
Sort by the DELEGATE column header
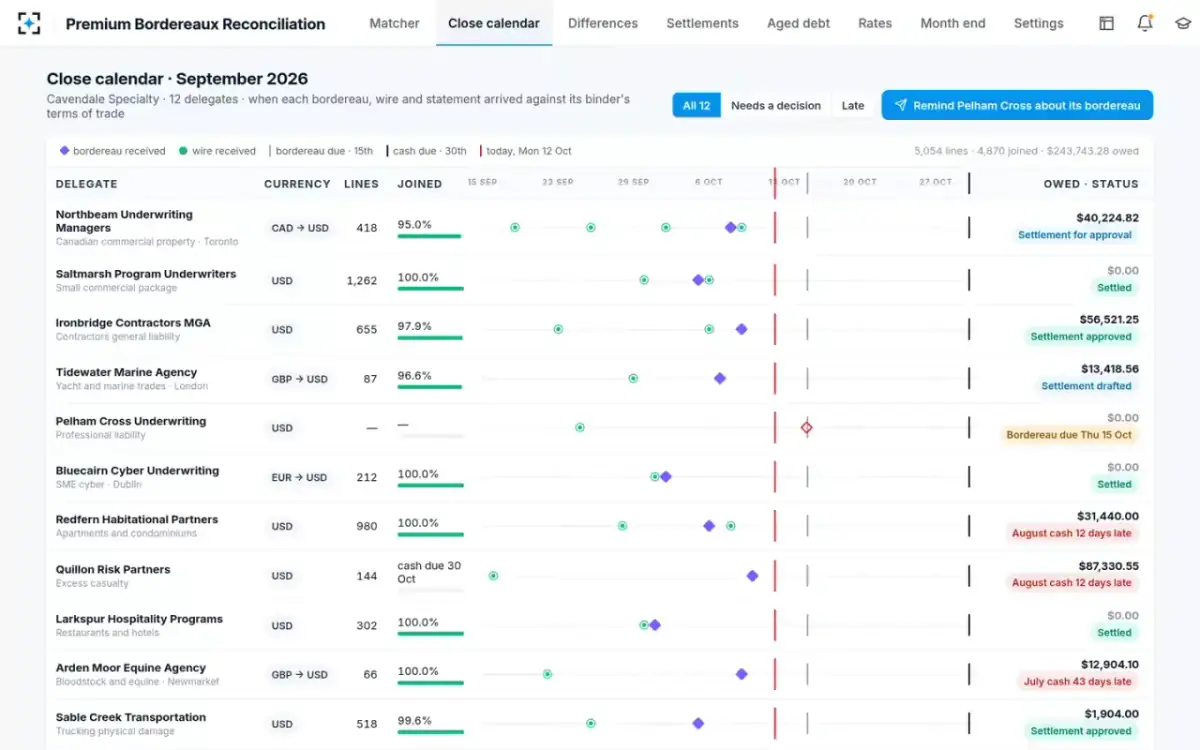coord(87,184)
